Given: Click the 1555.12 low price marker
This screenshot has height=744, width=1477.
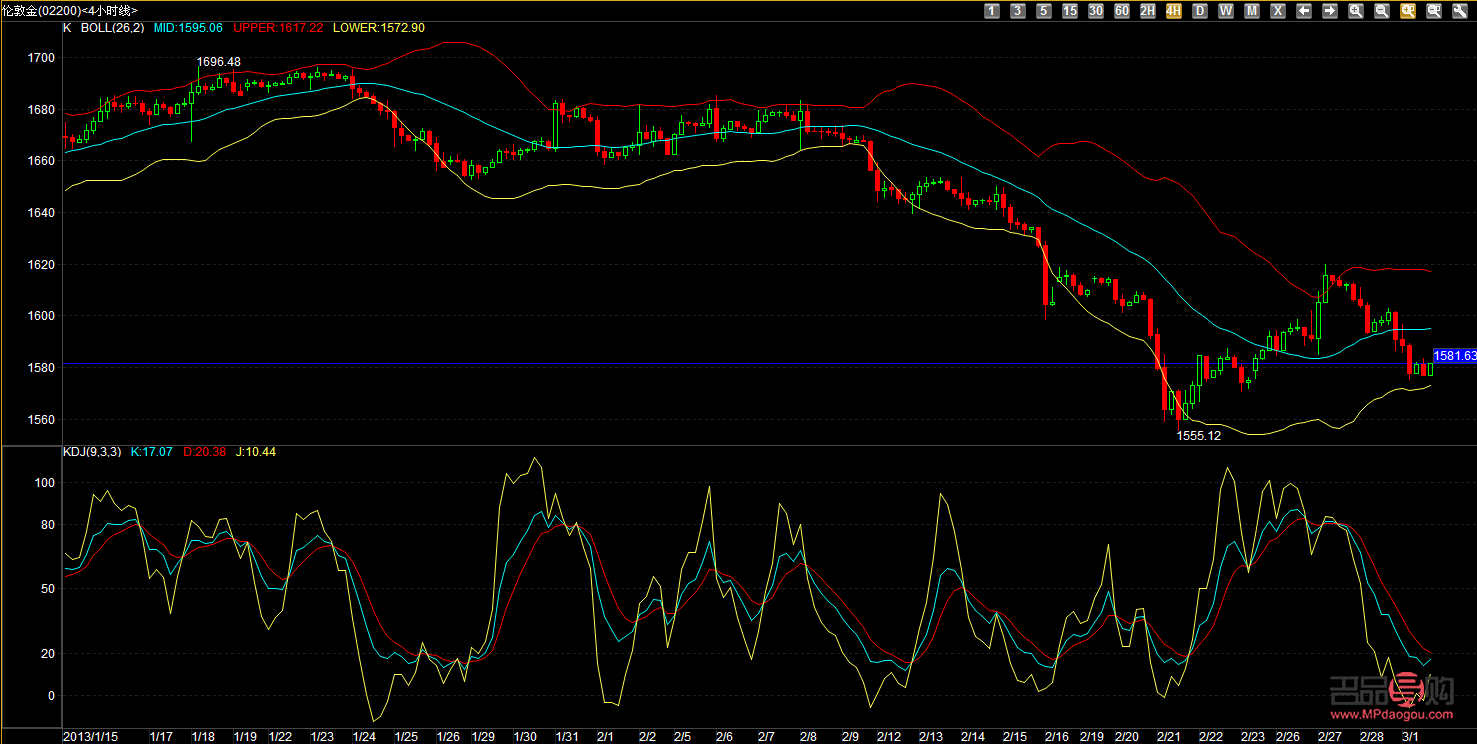Looking at the screenshot, I should 1198,436.
